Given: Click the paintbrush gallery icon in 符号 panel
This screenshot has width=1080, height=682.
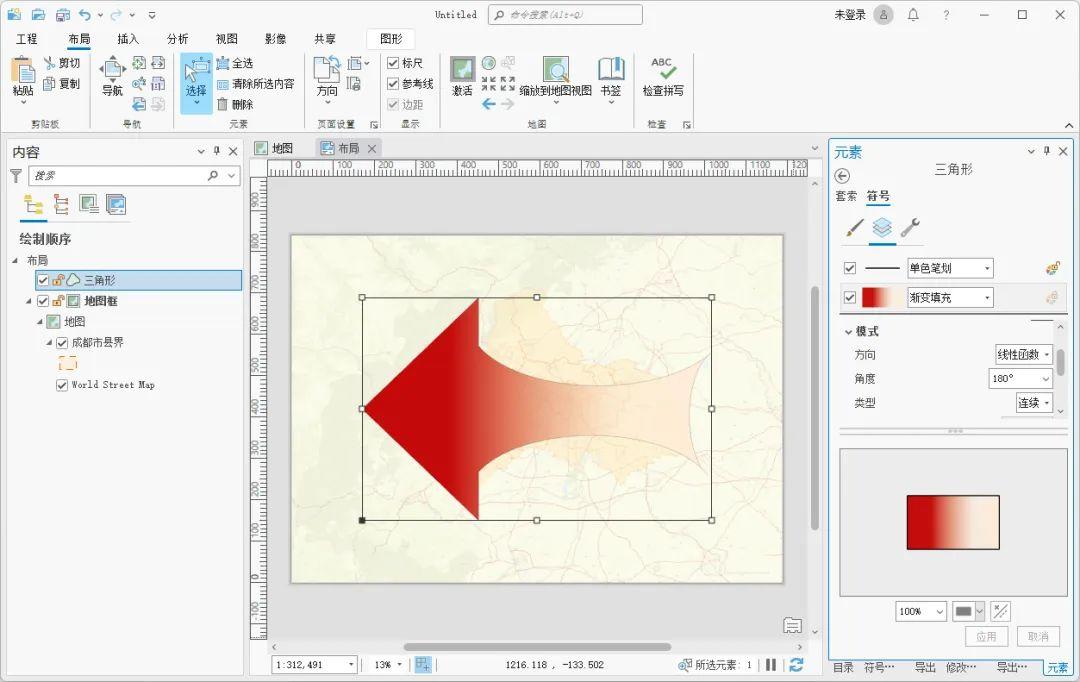Looking at the screenshot, I should tap(855, 227).
